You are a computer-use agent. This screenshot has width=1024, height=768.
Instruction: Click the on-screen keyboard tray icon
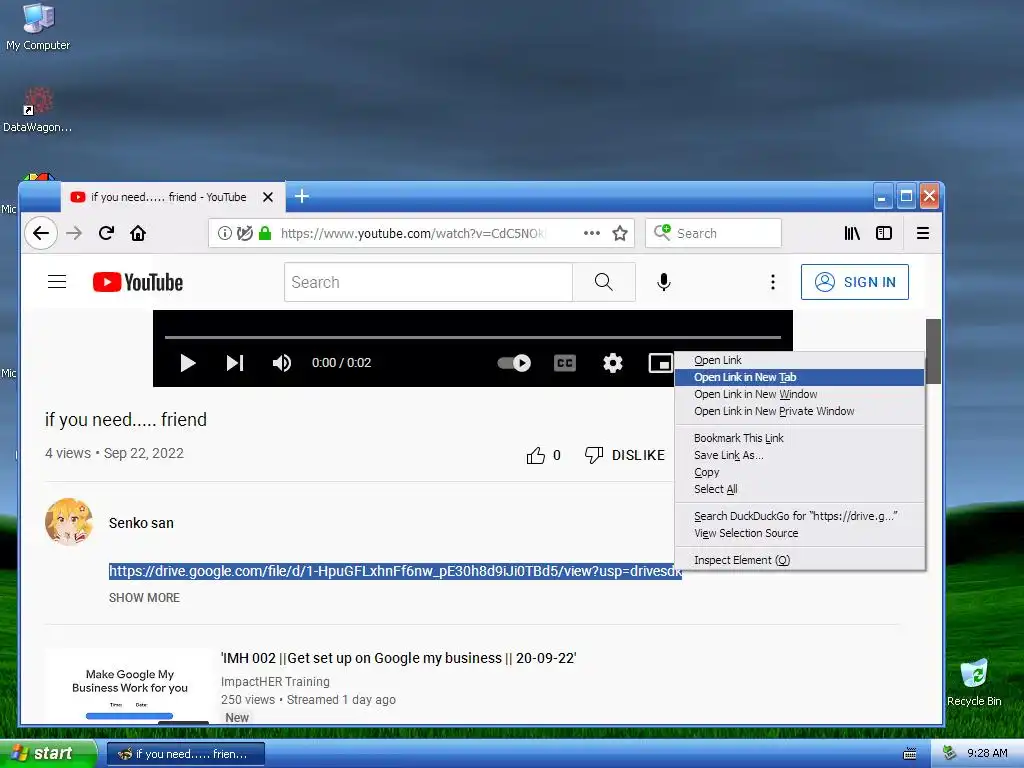pos(909,754)
